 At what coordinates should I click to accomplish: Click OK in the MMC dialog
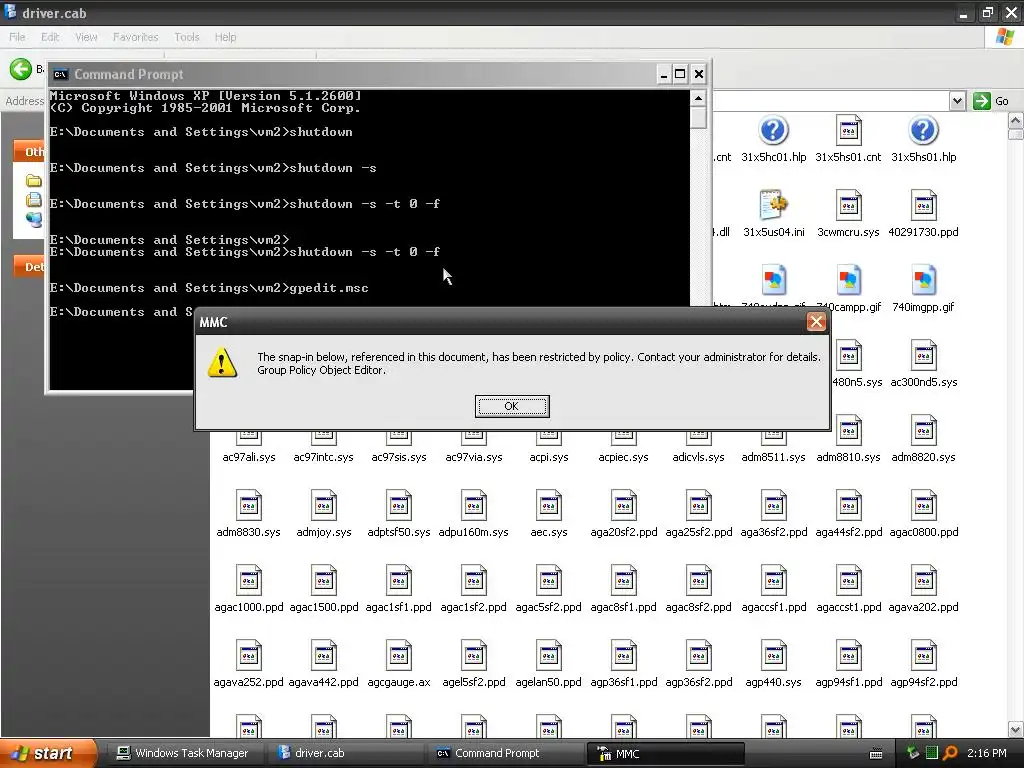point(511,406)
